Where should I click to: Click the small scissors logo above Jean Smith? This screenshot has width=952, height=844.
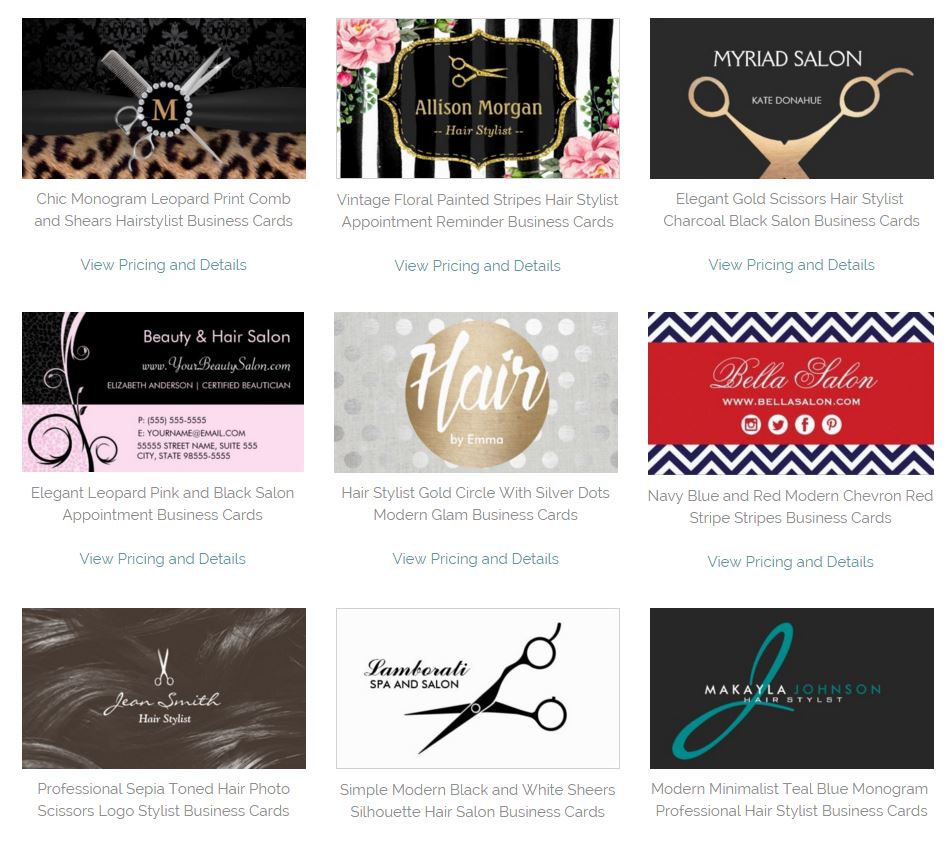163,667
